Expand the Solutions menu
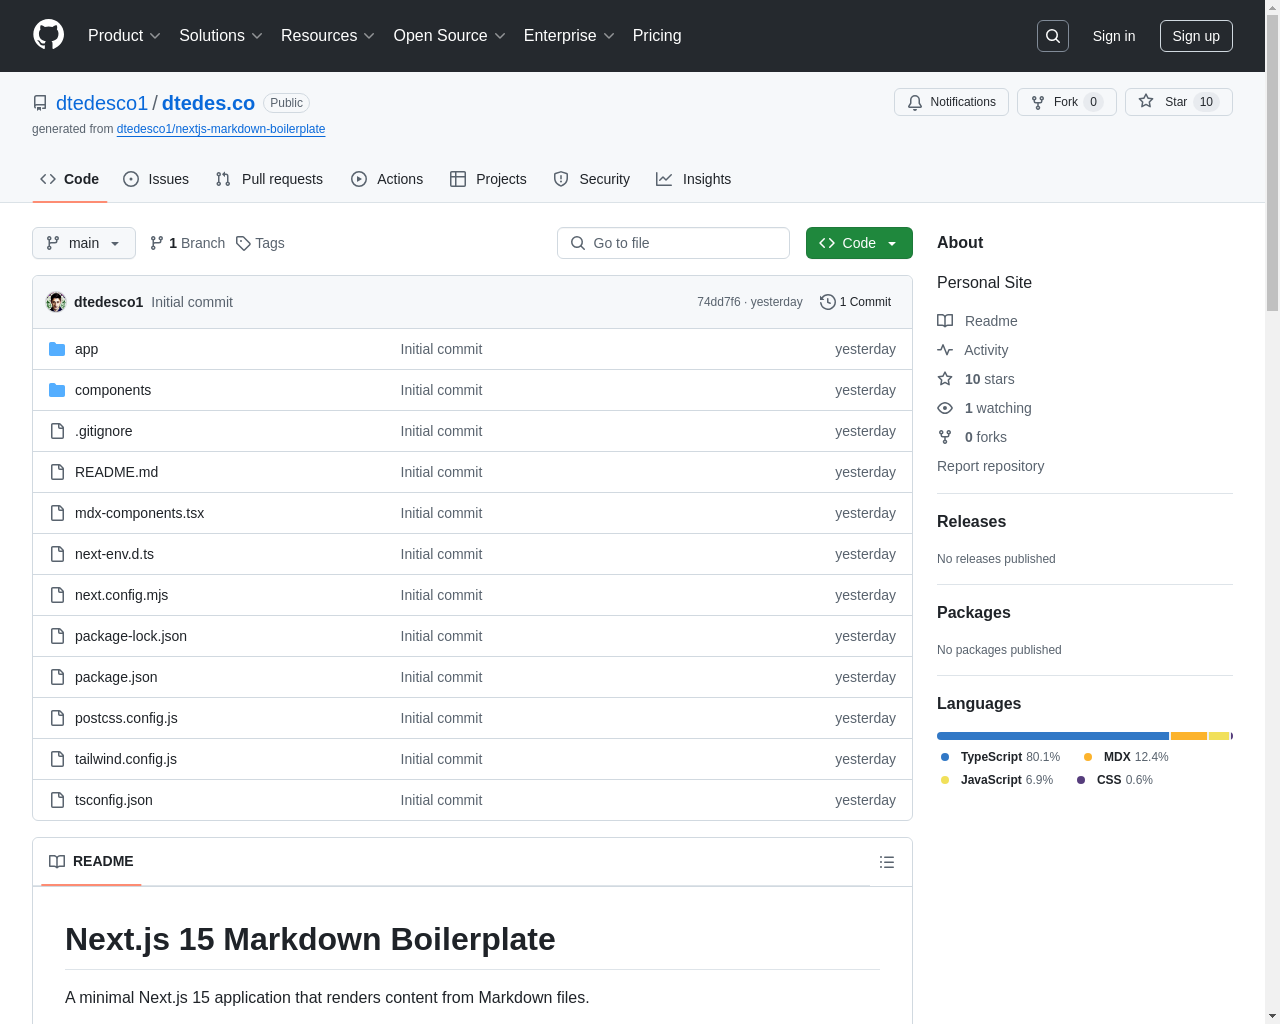 pos(221,36)
